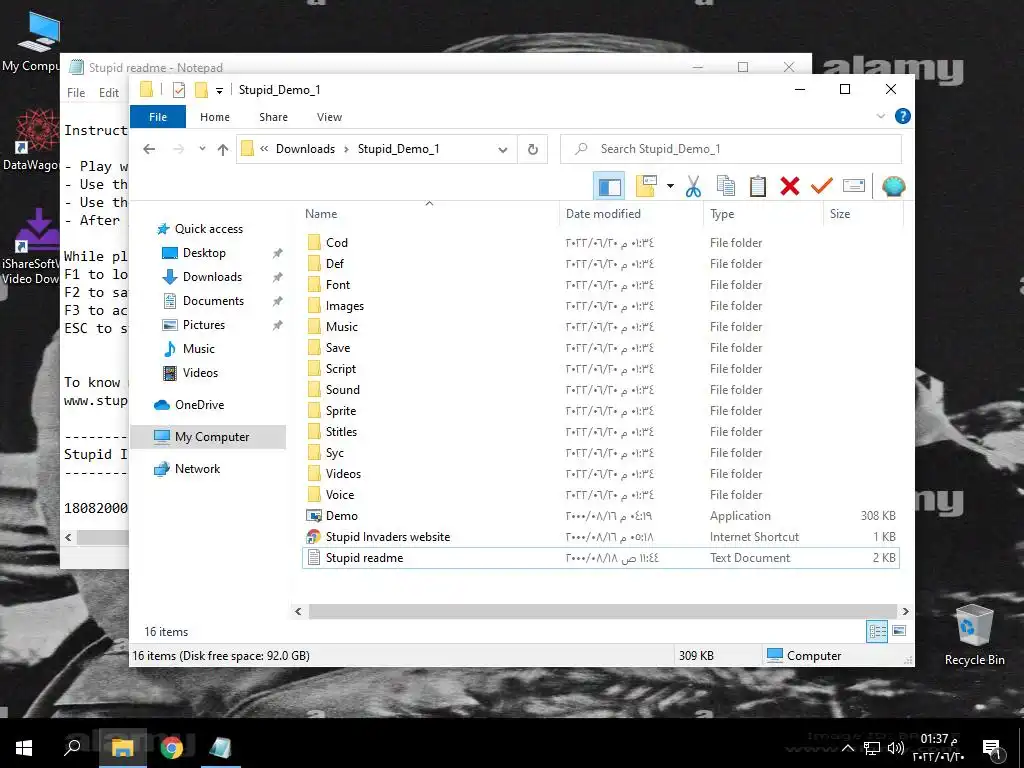1024x768 pixels.
Task: Go up one folder level arrow
Action: point(223,150)
